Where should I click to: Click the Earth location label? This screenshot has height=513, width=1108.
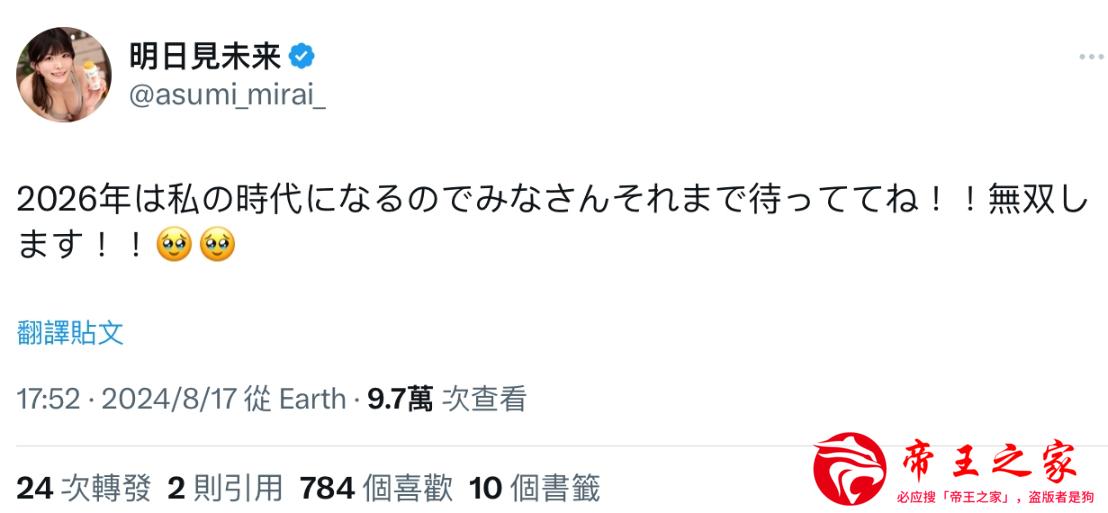coord(312,399)
